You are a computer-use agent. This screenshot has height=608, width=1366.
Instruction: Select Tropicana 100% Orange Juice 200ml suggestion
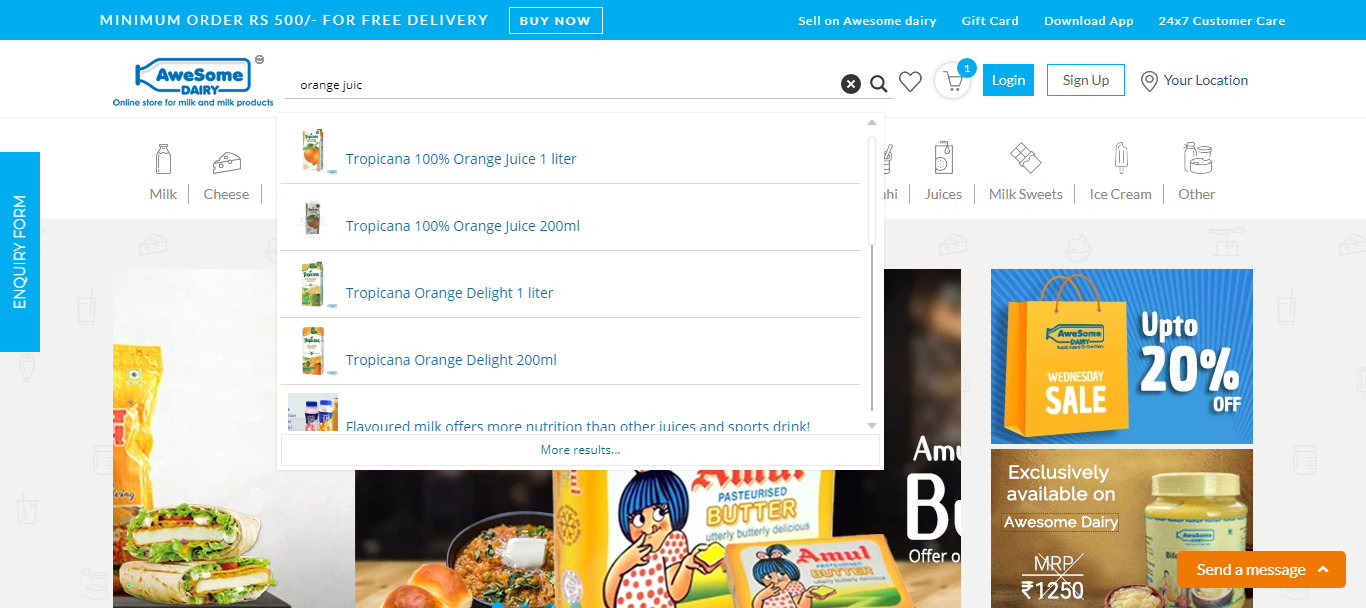coord(570,218)
